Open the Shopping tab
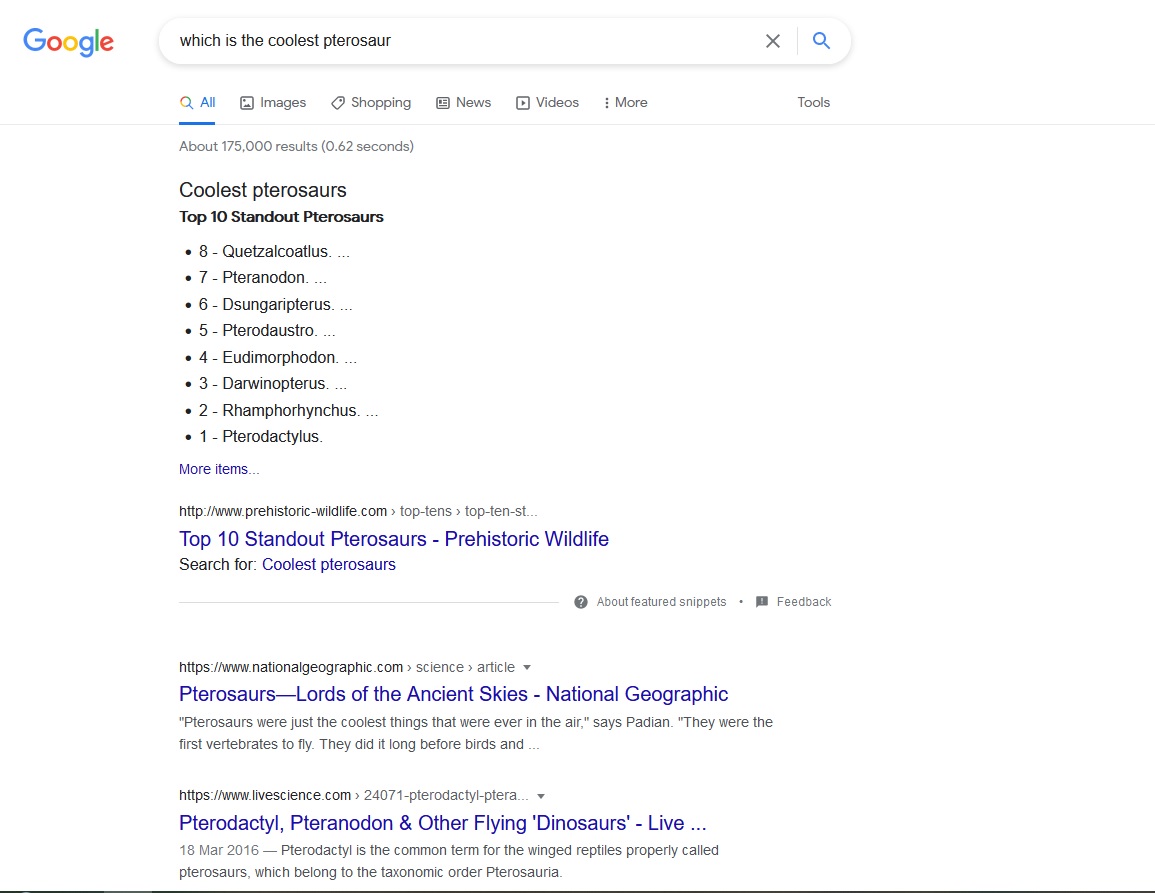Screen dimensions: 1155x893 (x=371, y=102)
